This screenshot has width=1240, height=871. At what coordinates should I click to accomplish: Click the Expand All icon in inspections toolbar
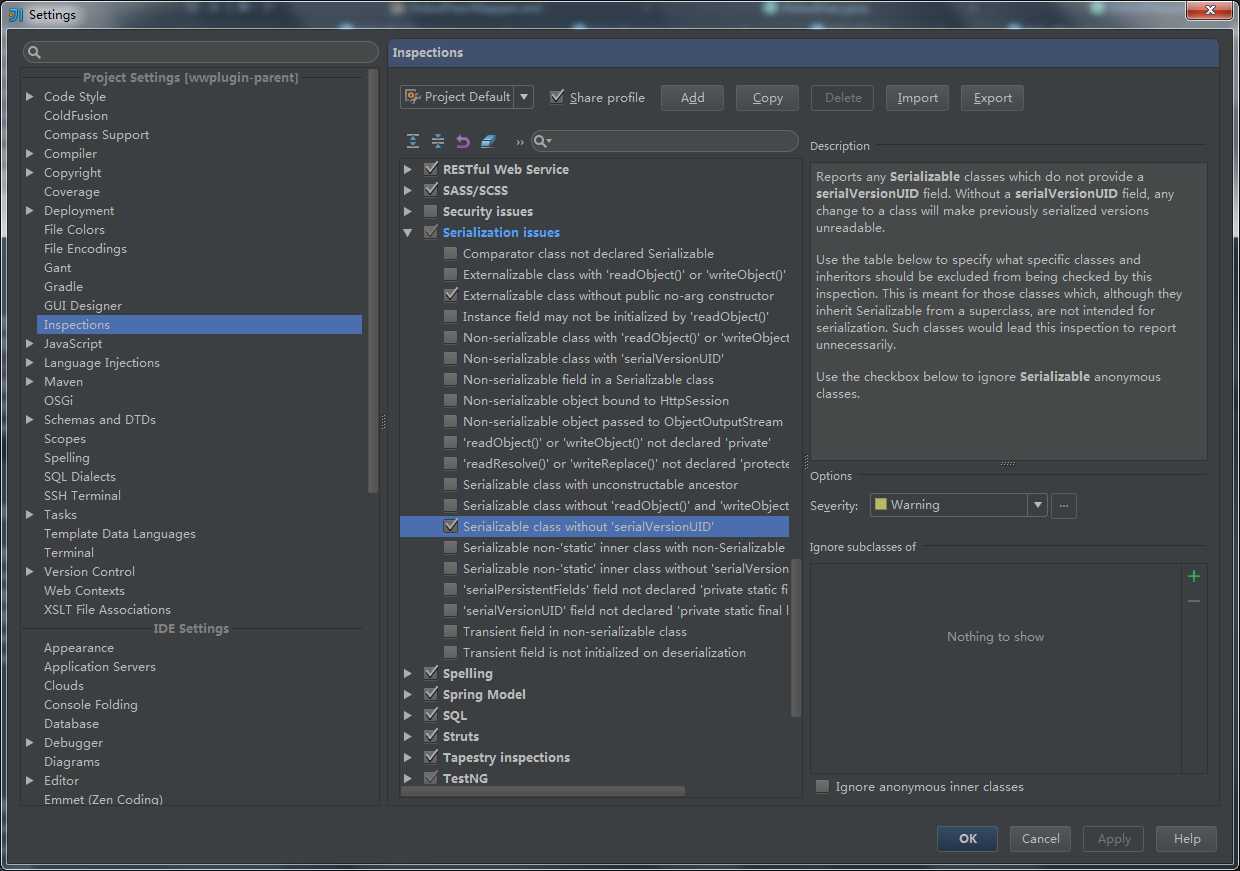point(413,142)
